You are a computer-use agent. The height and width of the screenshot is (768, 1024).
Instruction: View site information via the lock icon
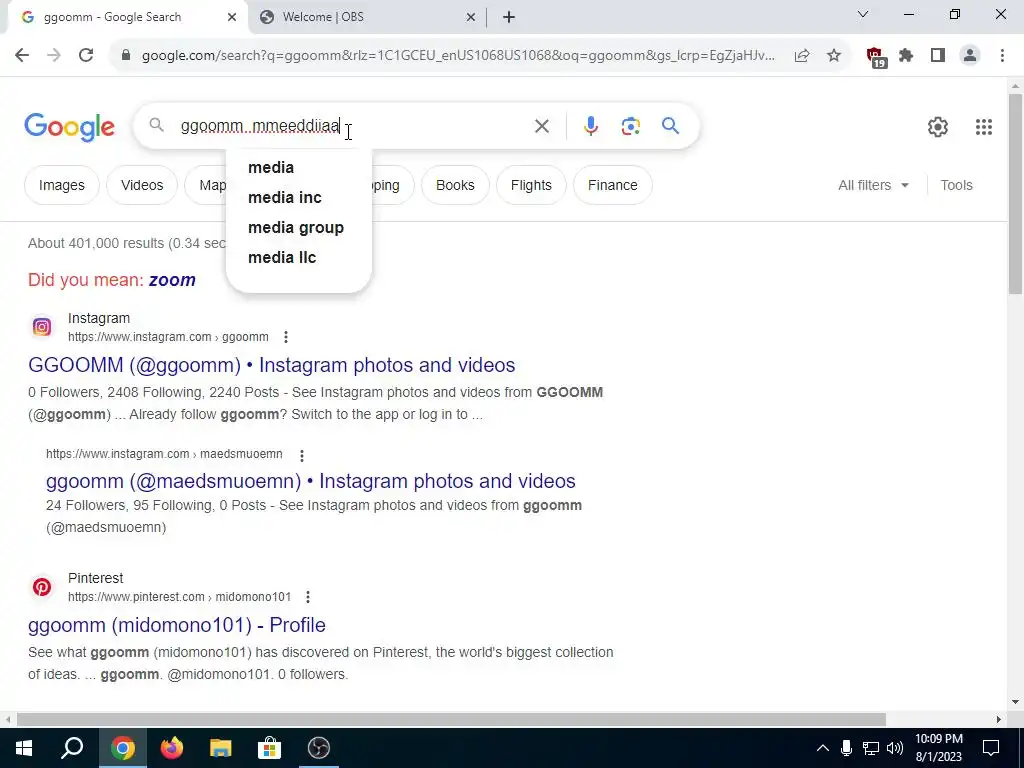tap(127, 56)
